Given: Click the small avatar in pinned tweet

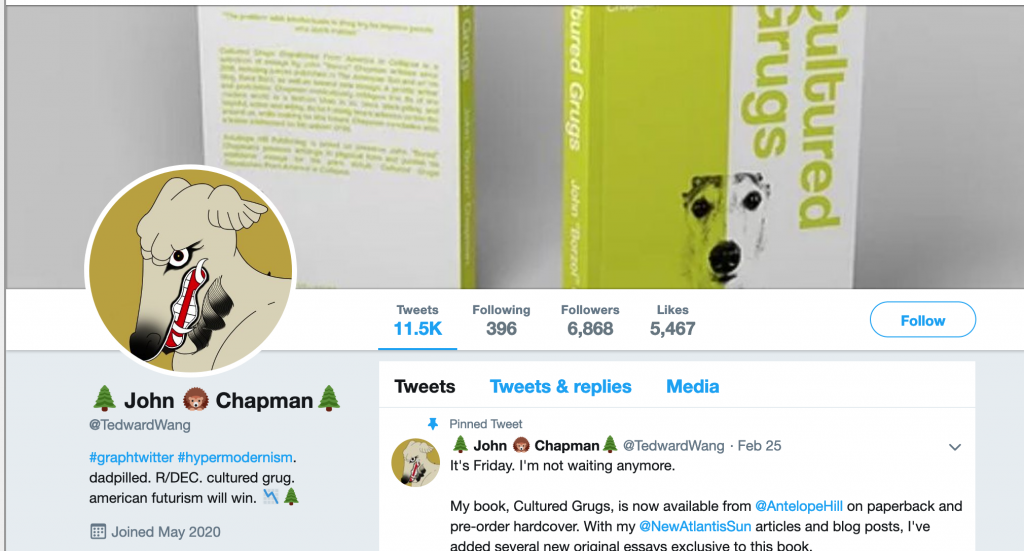Looking at the screenshot, I should pyautogui.click(x=415, y=462).
